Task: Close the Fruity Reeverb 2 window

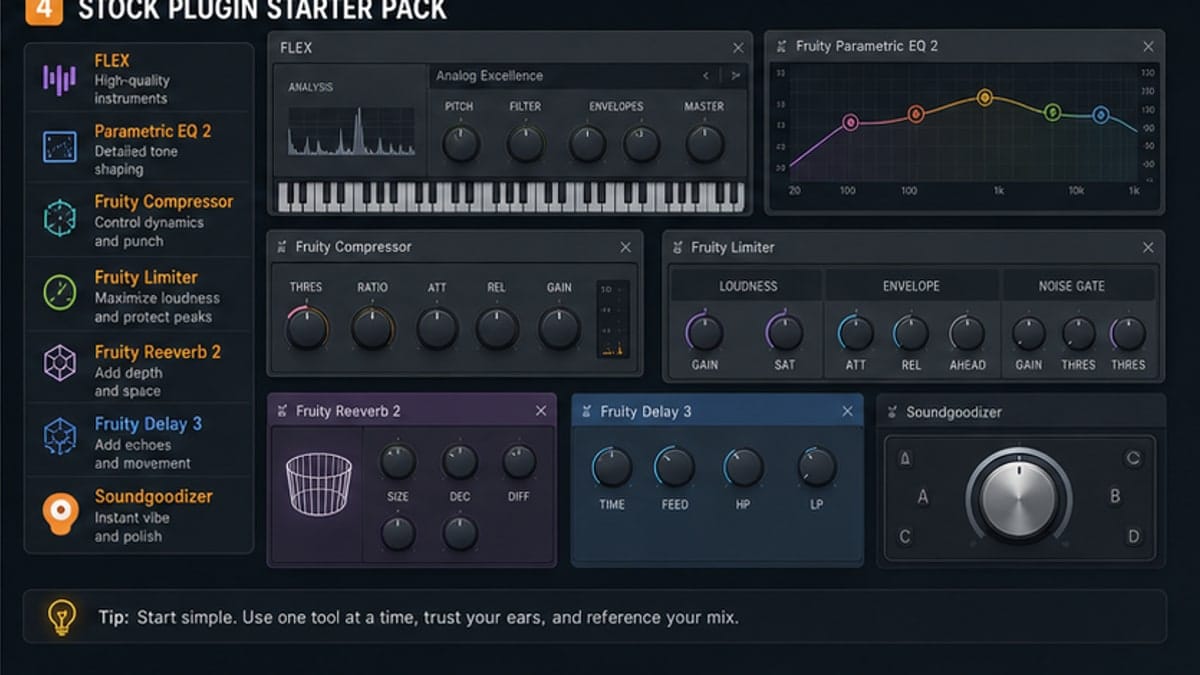Action: (x=541, y=411)
